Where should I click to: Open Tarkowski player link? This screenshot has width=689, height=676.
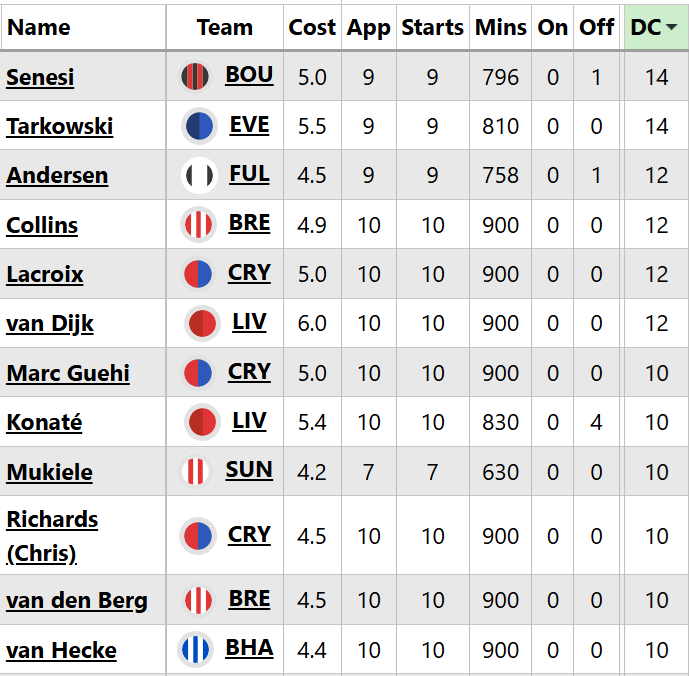[x=59, y=126]
